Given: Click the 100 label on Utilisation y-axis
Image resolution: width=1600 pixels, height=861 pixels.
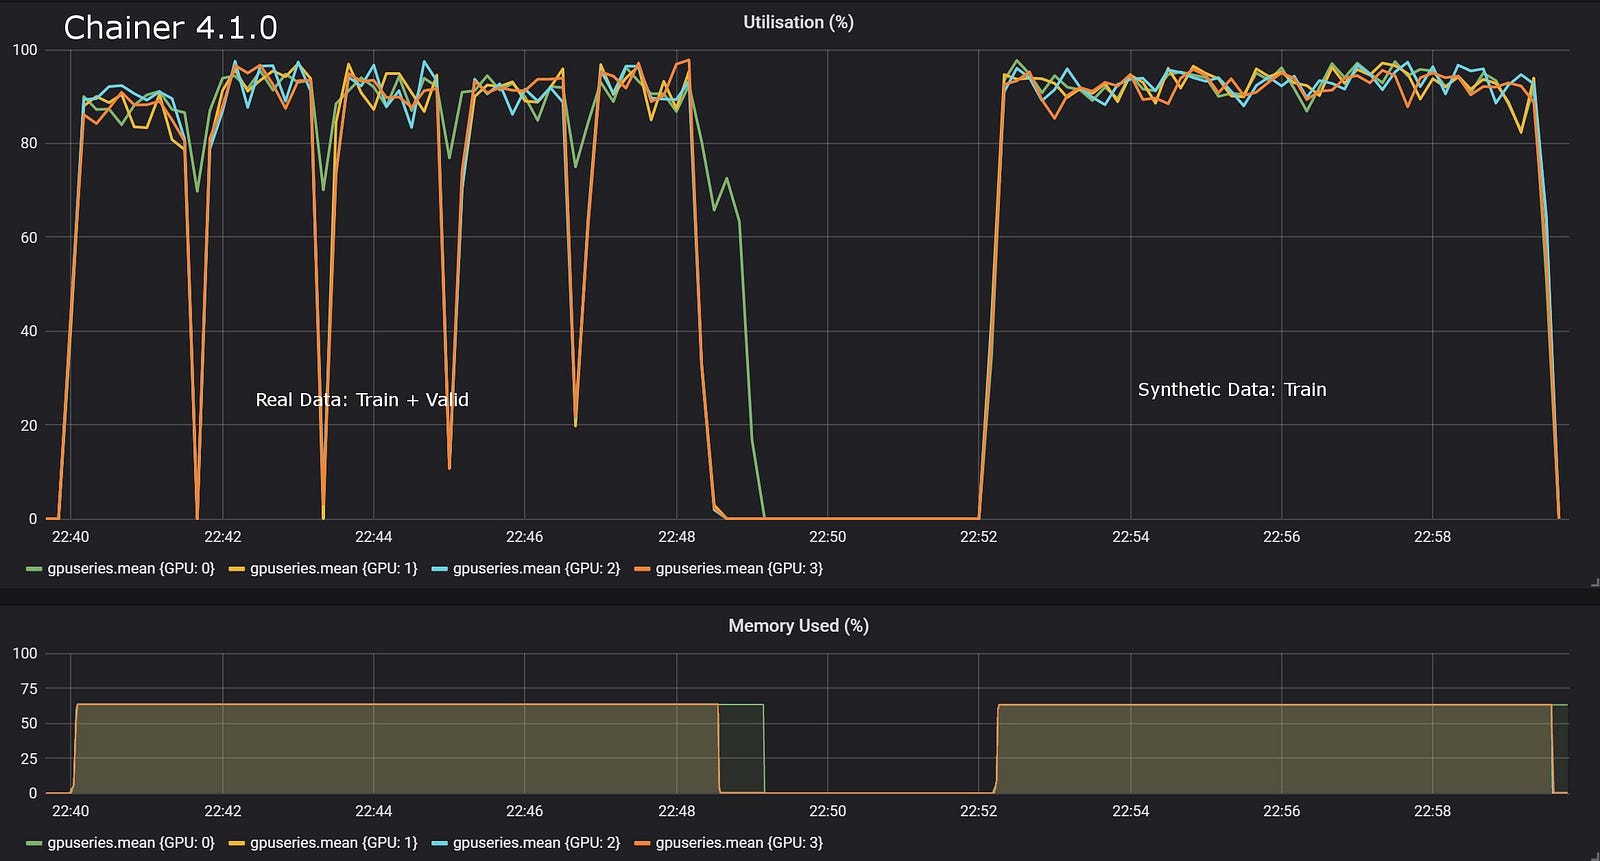Looking at the screenshot, I should [x=25, y=50].
